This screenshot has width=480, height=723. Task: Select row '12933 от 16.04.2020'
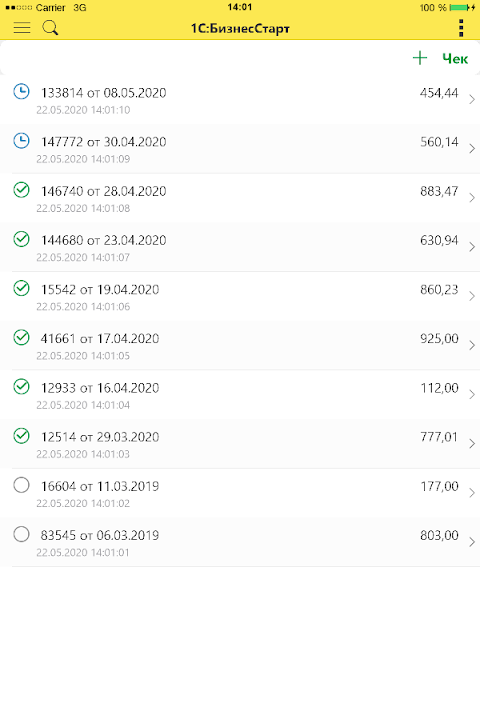240,395
